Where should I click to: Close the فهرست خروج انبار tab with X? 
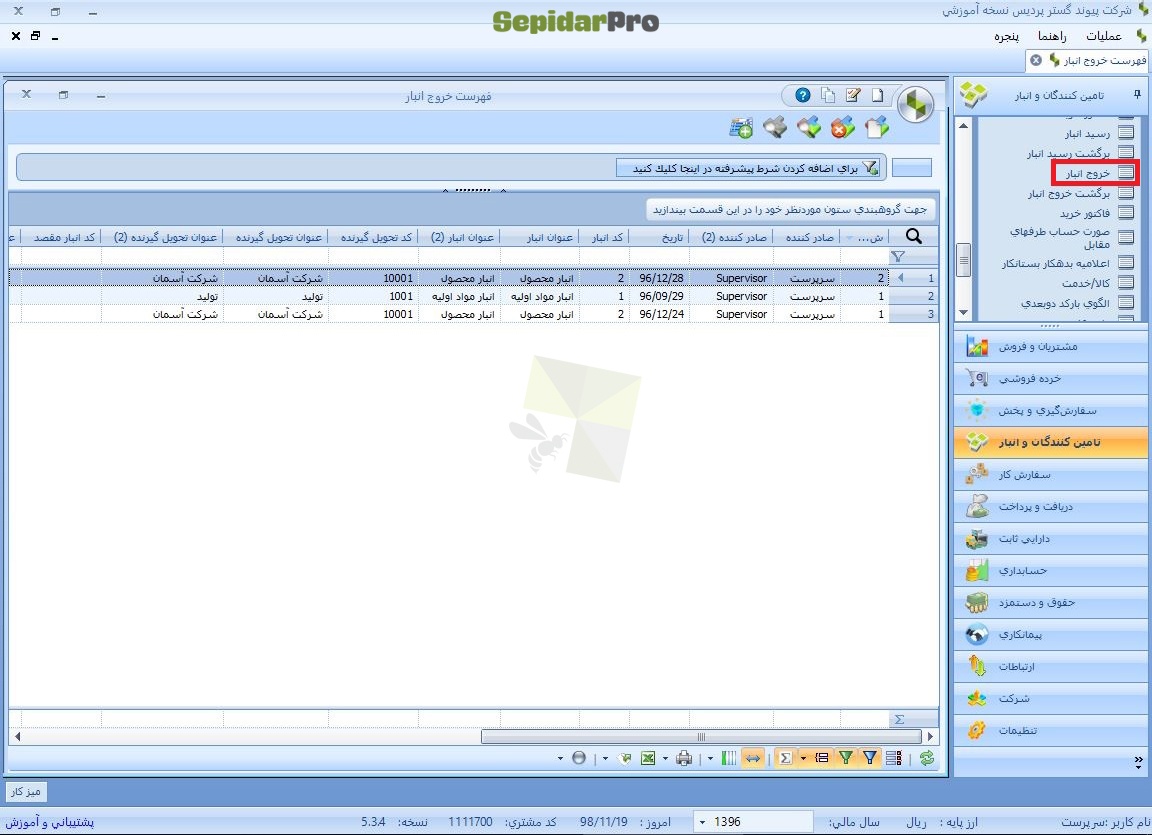(x=1036, y=60)
